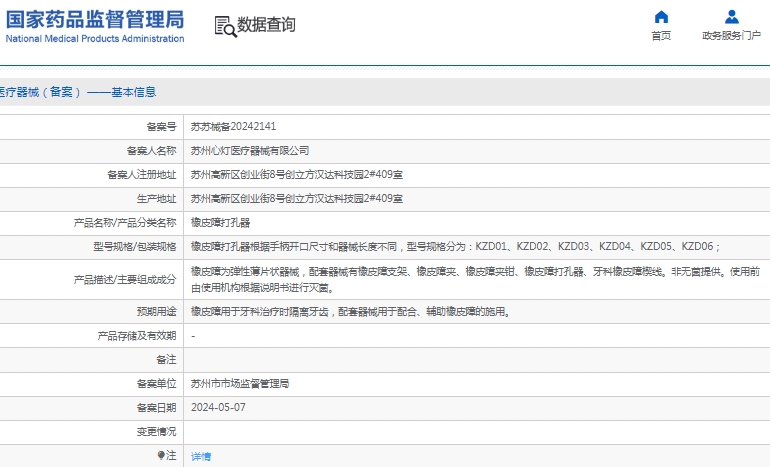Click the product description paragraph text
This screenshot has width=770, height=467.
475,279
